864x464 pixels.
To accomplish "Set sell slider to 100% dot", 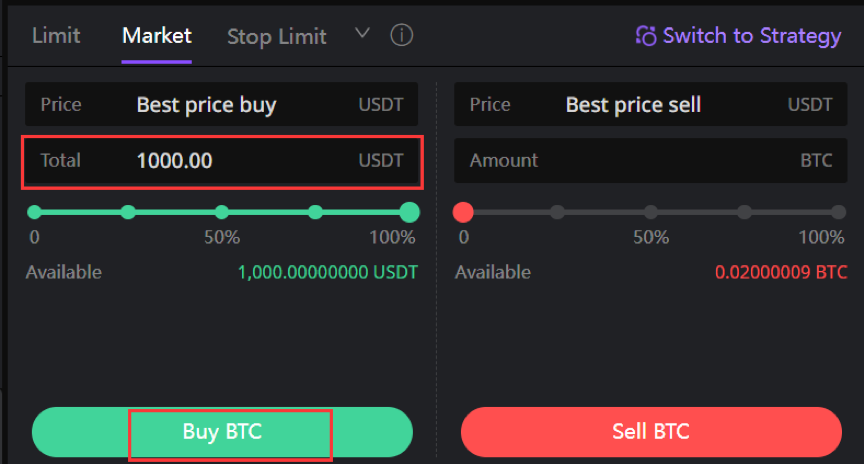I will coord(839,212).
